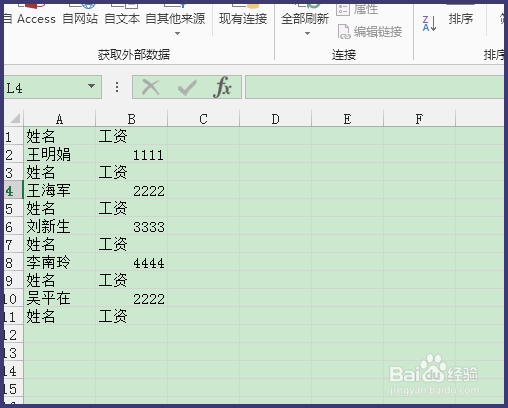
Task: Click cell B1 containing 工资
Action: [x=132, y=136]
